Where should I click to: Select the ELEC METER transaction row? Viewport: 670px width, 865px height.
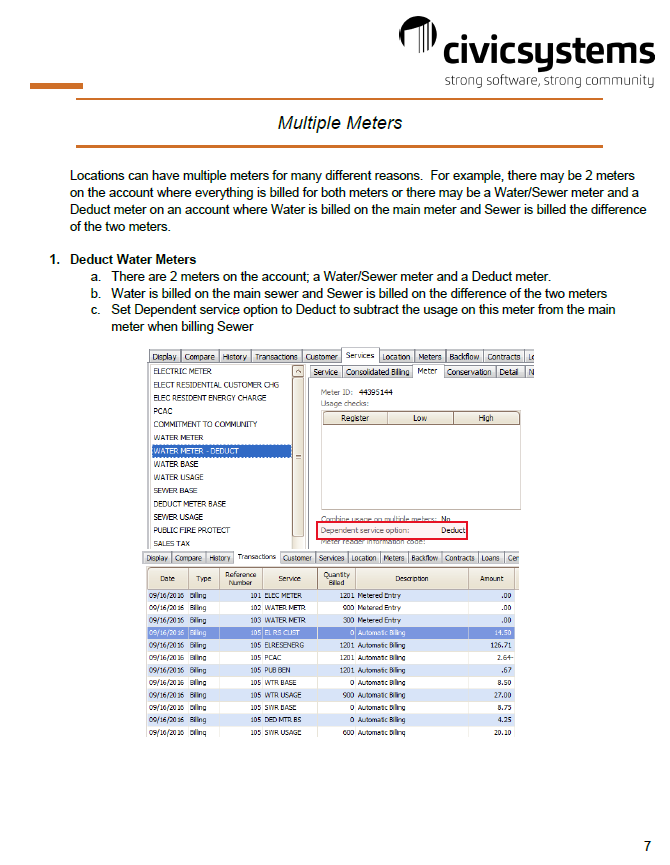coord(330,596)
